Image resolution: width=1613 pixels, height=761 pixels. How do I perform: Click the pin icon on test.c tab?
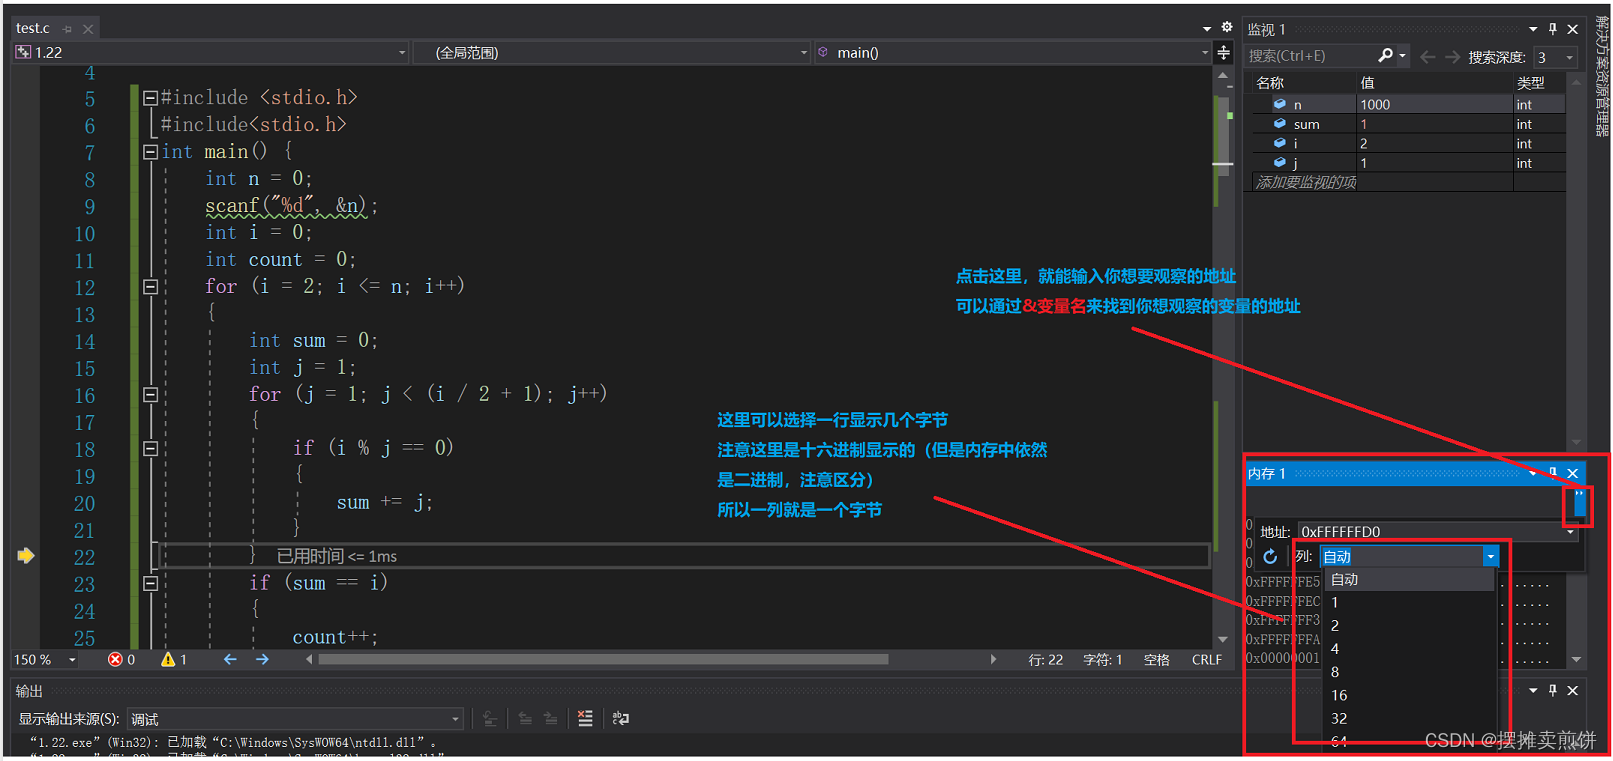click(67, 29)
